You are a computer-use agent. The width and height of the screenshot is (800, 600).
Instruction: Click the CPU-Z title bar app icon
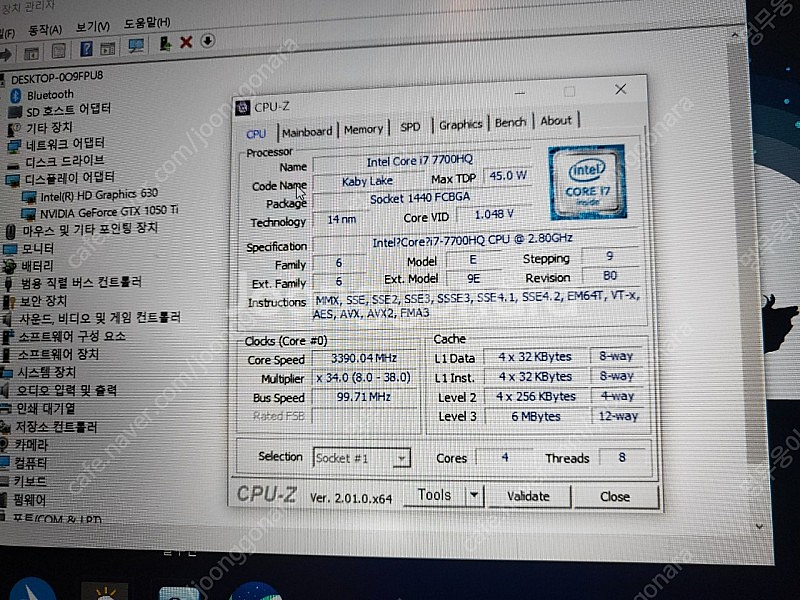pyautogui.click(x=242, y=108)
